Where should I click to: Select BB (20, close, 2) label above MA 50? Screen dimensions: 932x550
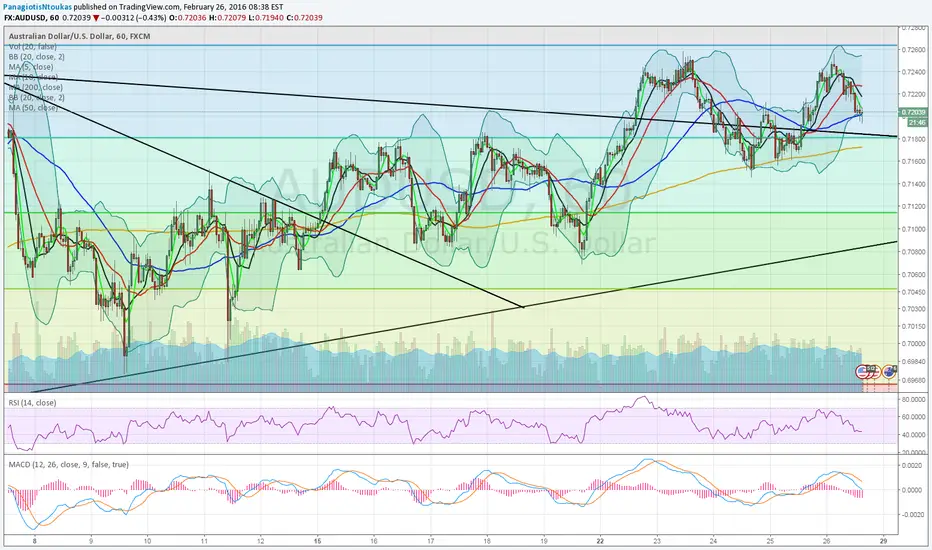37,97
